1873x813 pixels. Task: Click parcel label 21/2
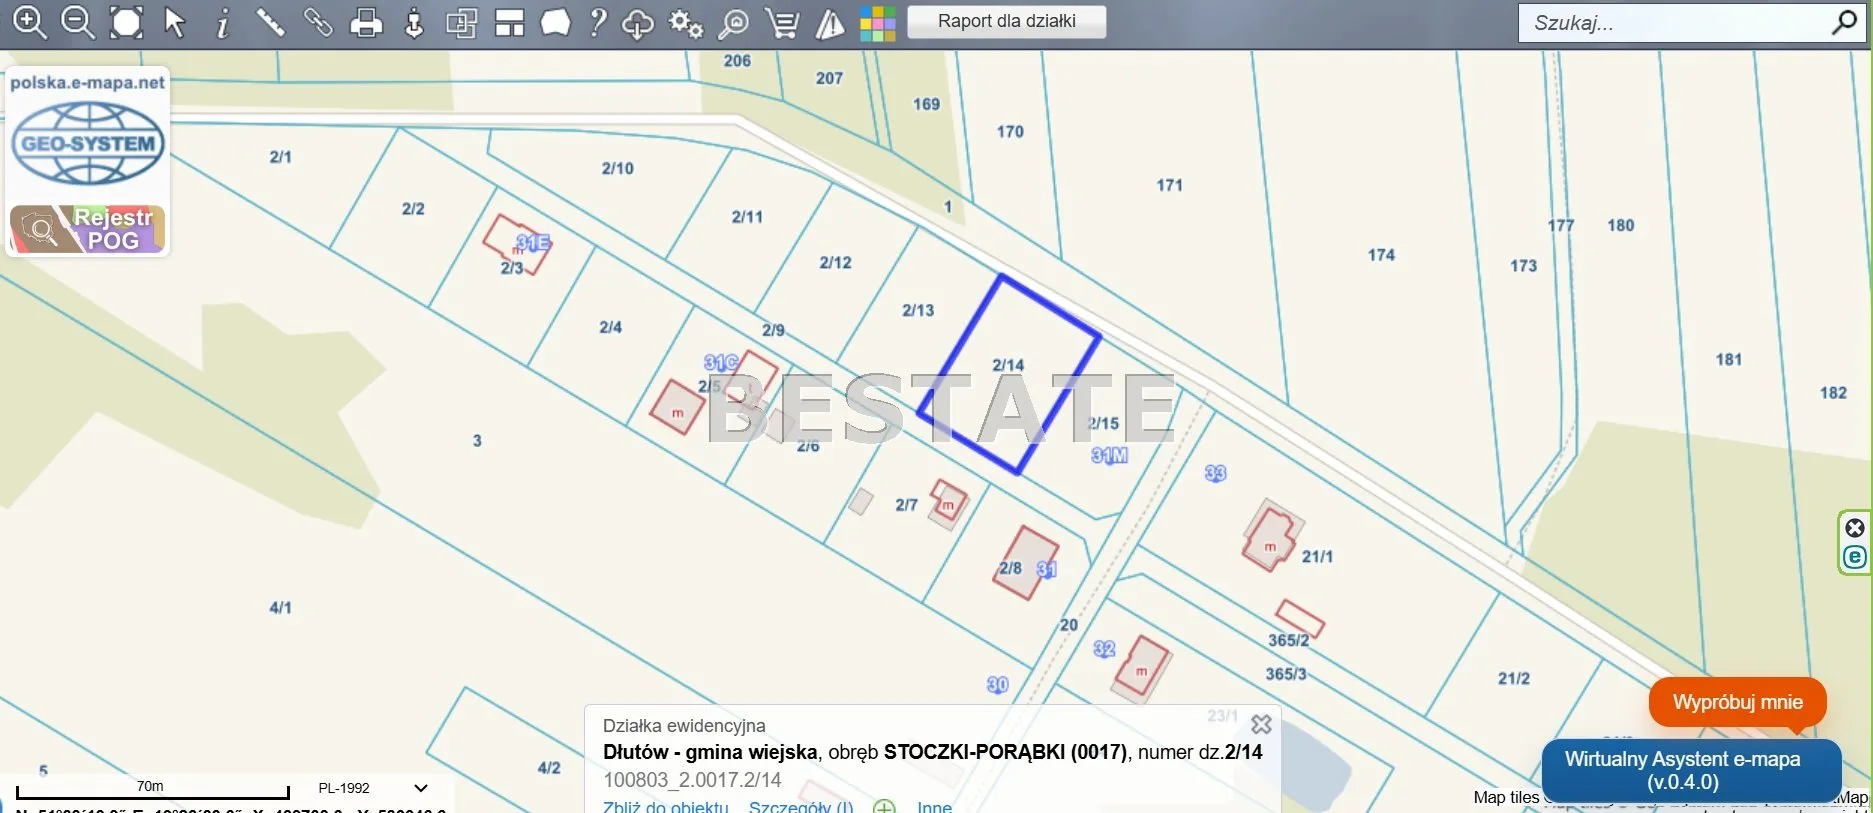pos(1514,678)
